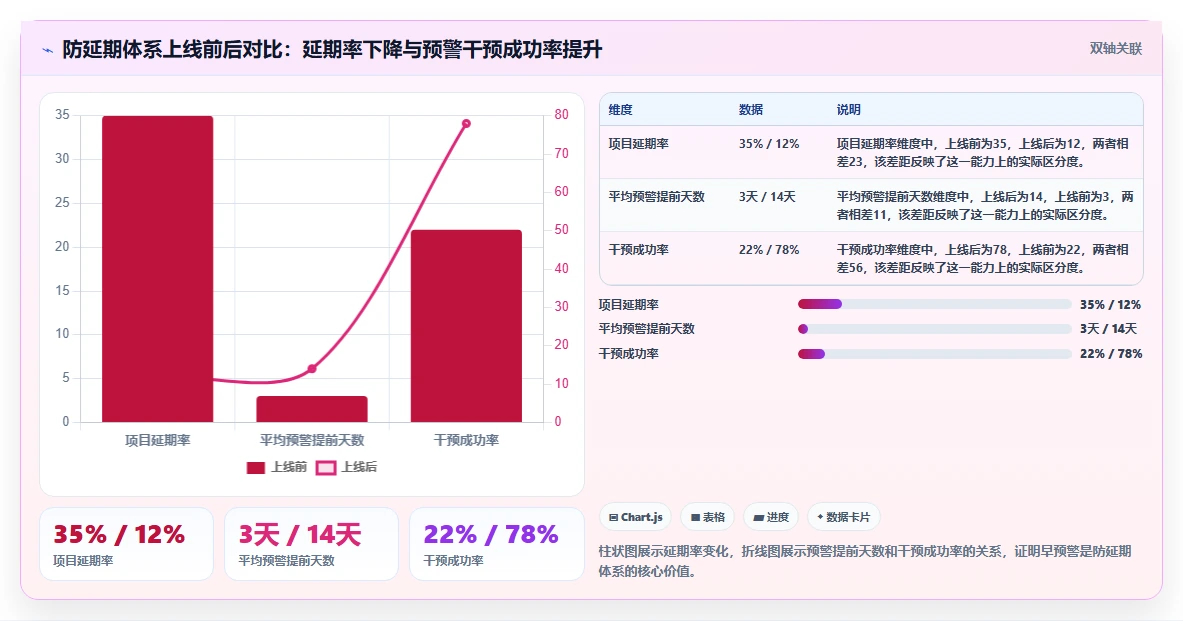Click the 干预成功率 bar in the chart
Screen dimensions: 1183x621
(466, 326)
